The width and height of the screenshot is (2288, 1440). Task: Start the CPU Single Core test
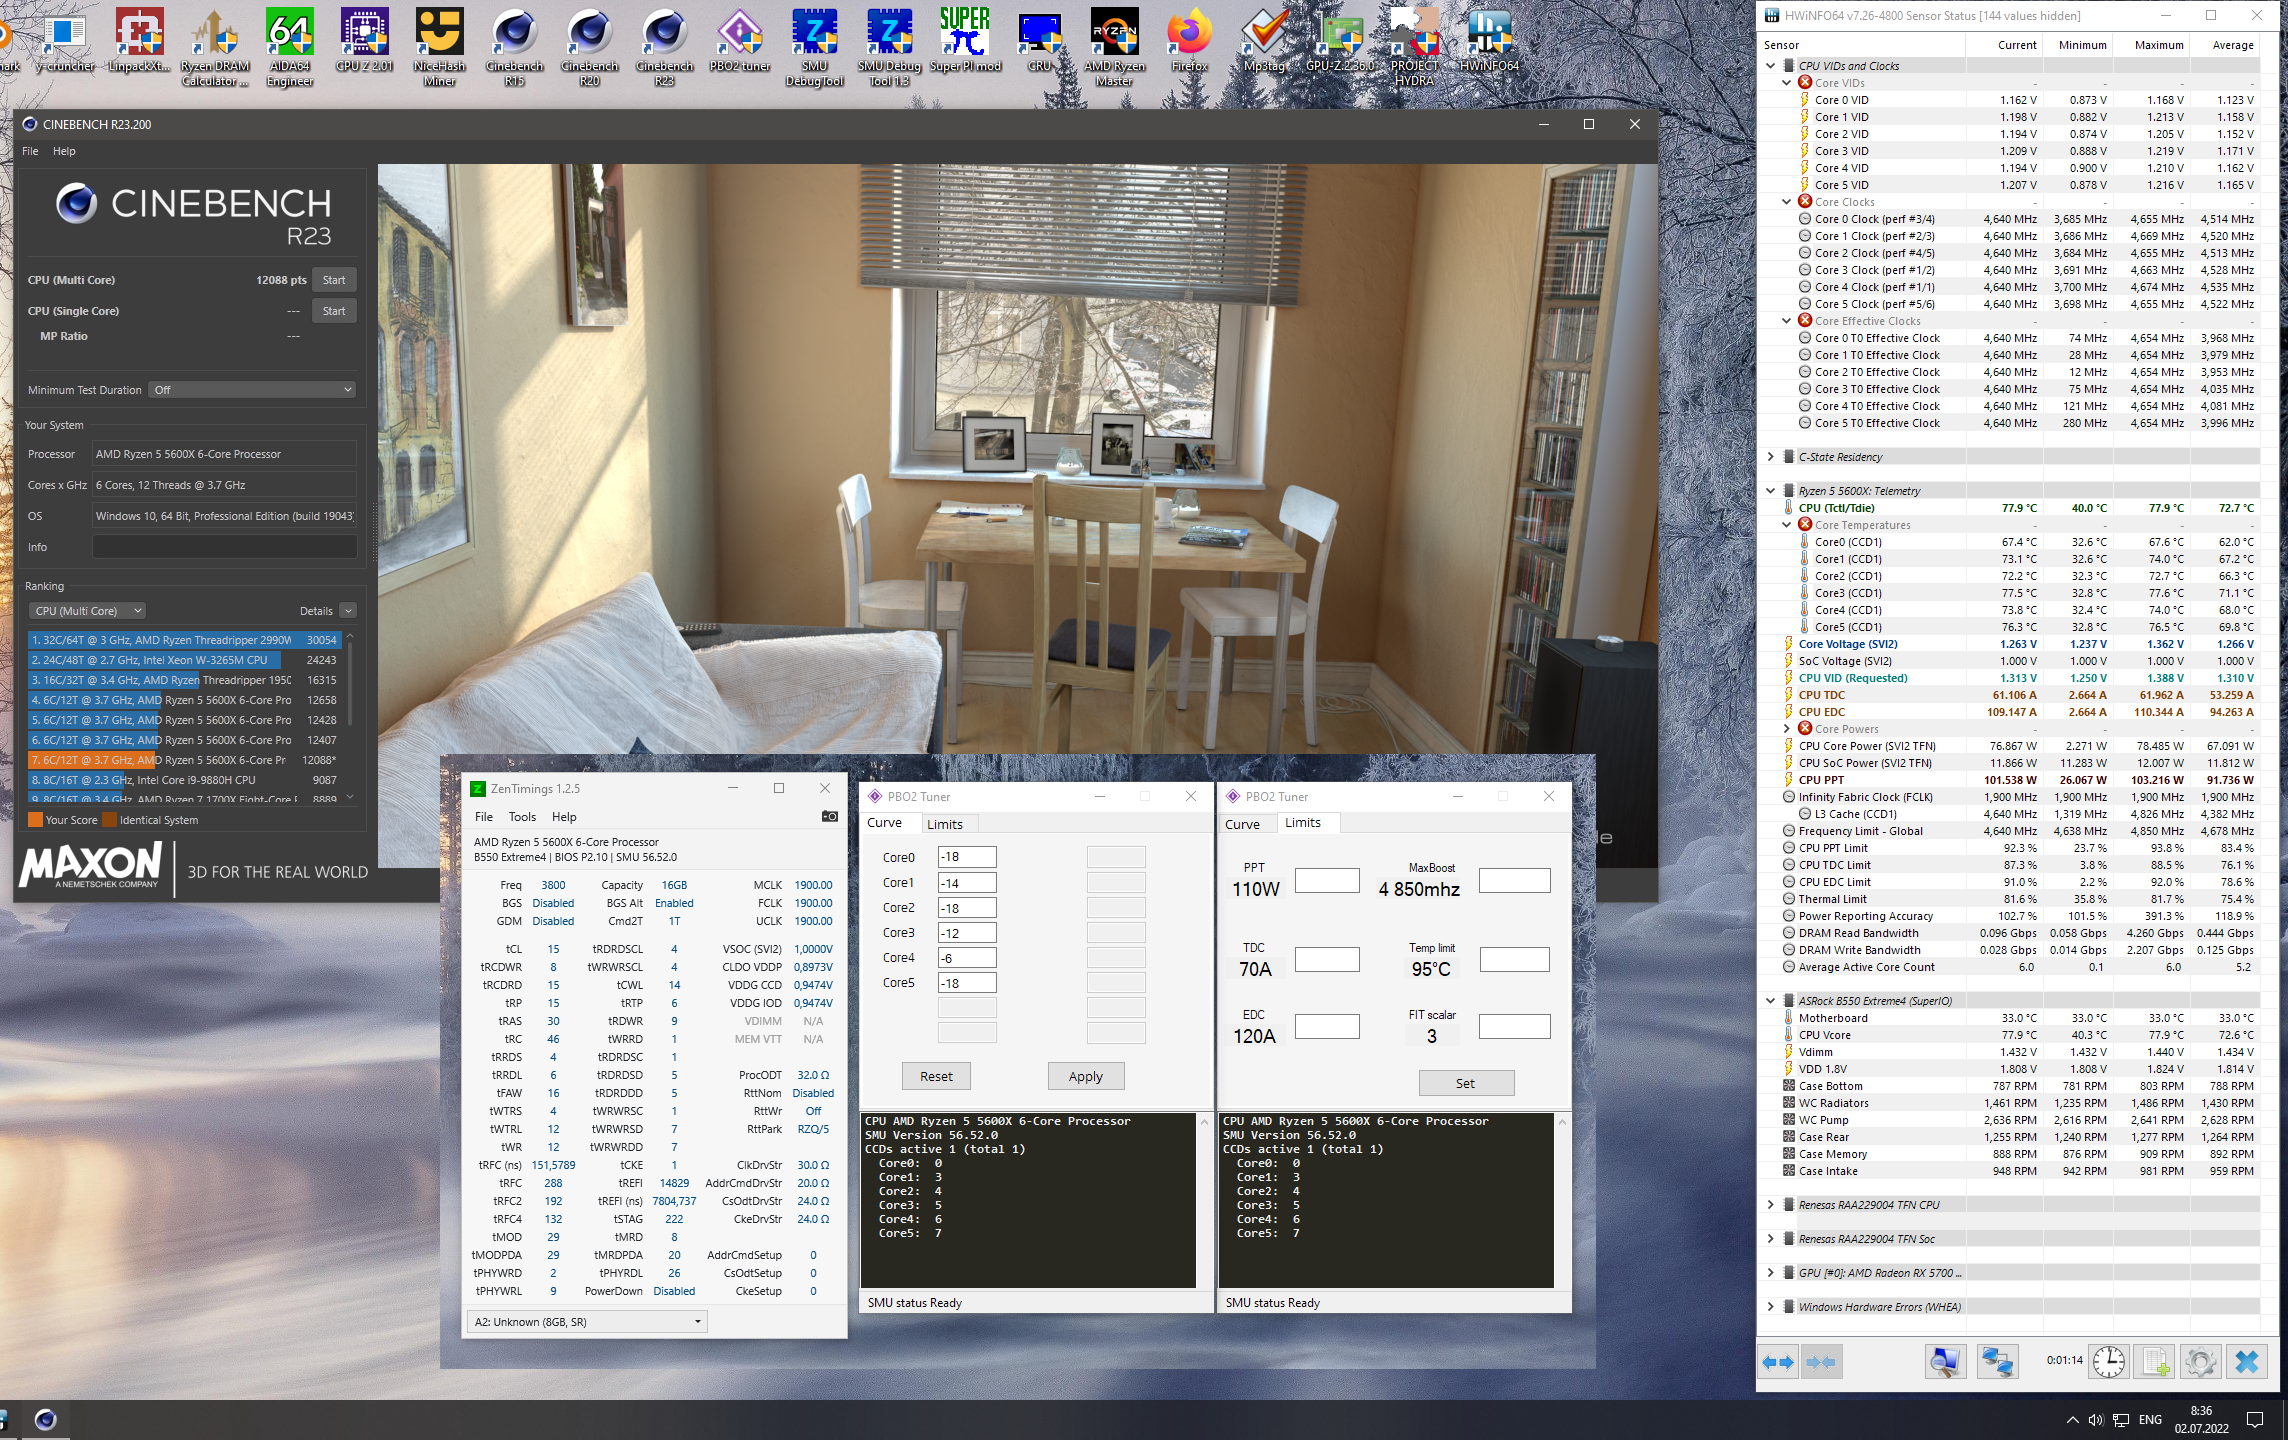coord(334,311)
